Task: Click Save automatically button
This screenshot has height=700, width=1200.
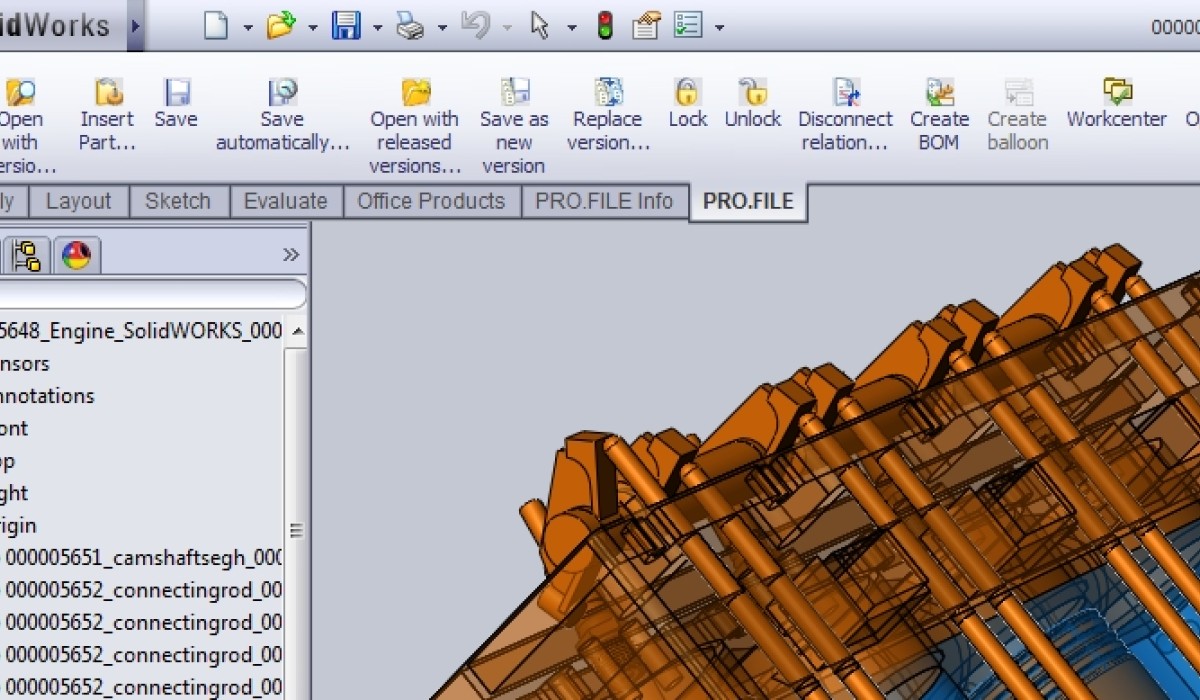Action: click(x=283, y=94)
